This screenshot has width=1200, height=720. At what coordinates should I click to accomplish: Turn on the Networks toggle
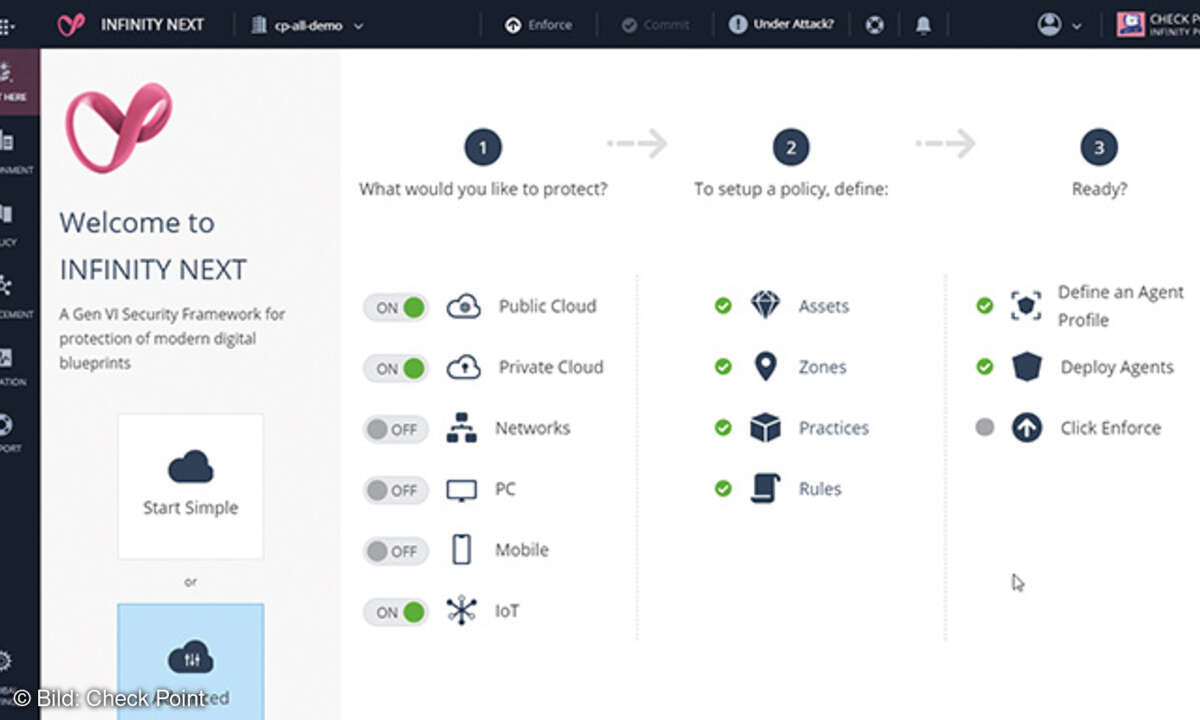pyautogui.click(x=396, y=429)
